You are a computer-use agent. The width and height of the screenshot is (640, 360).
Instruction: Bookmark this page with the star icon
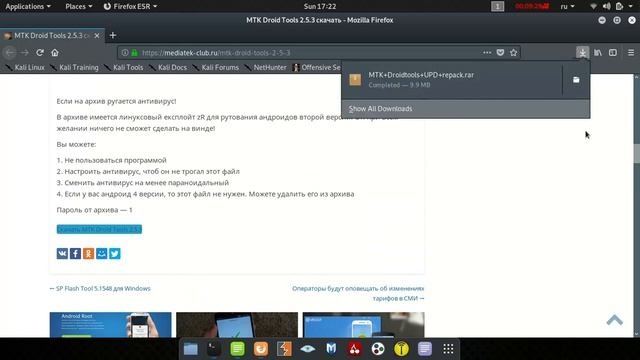click(513, 52)
